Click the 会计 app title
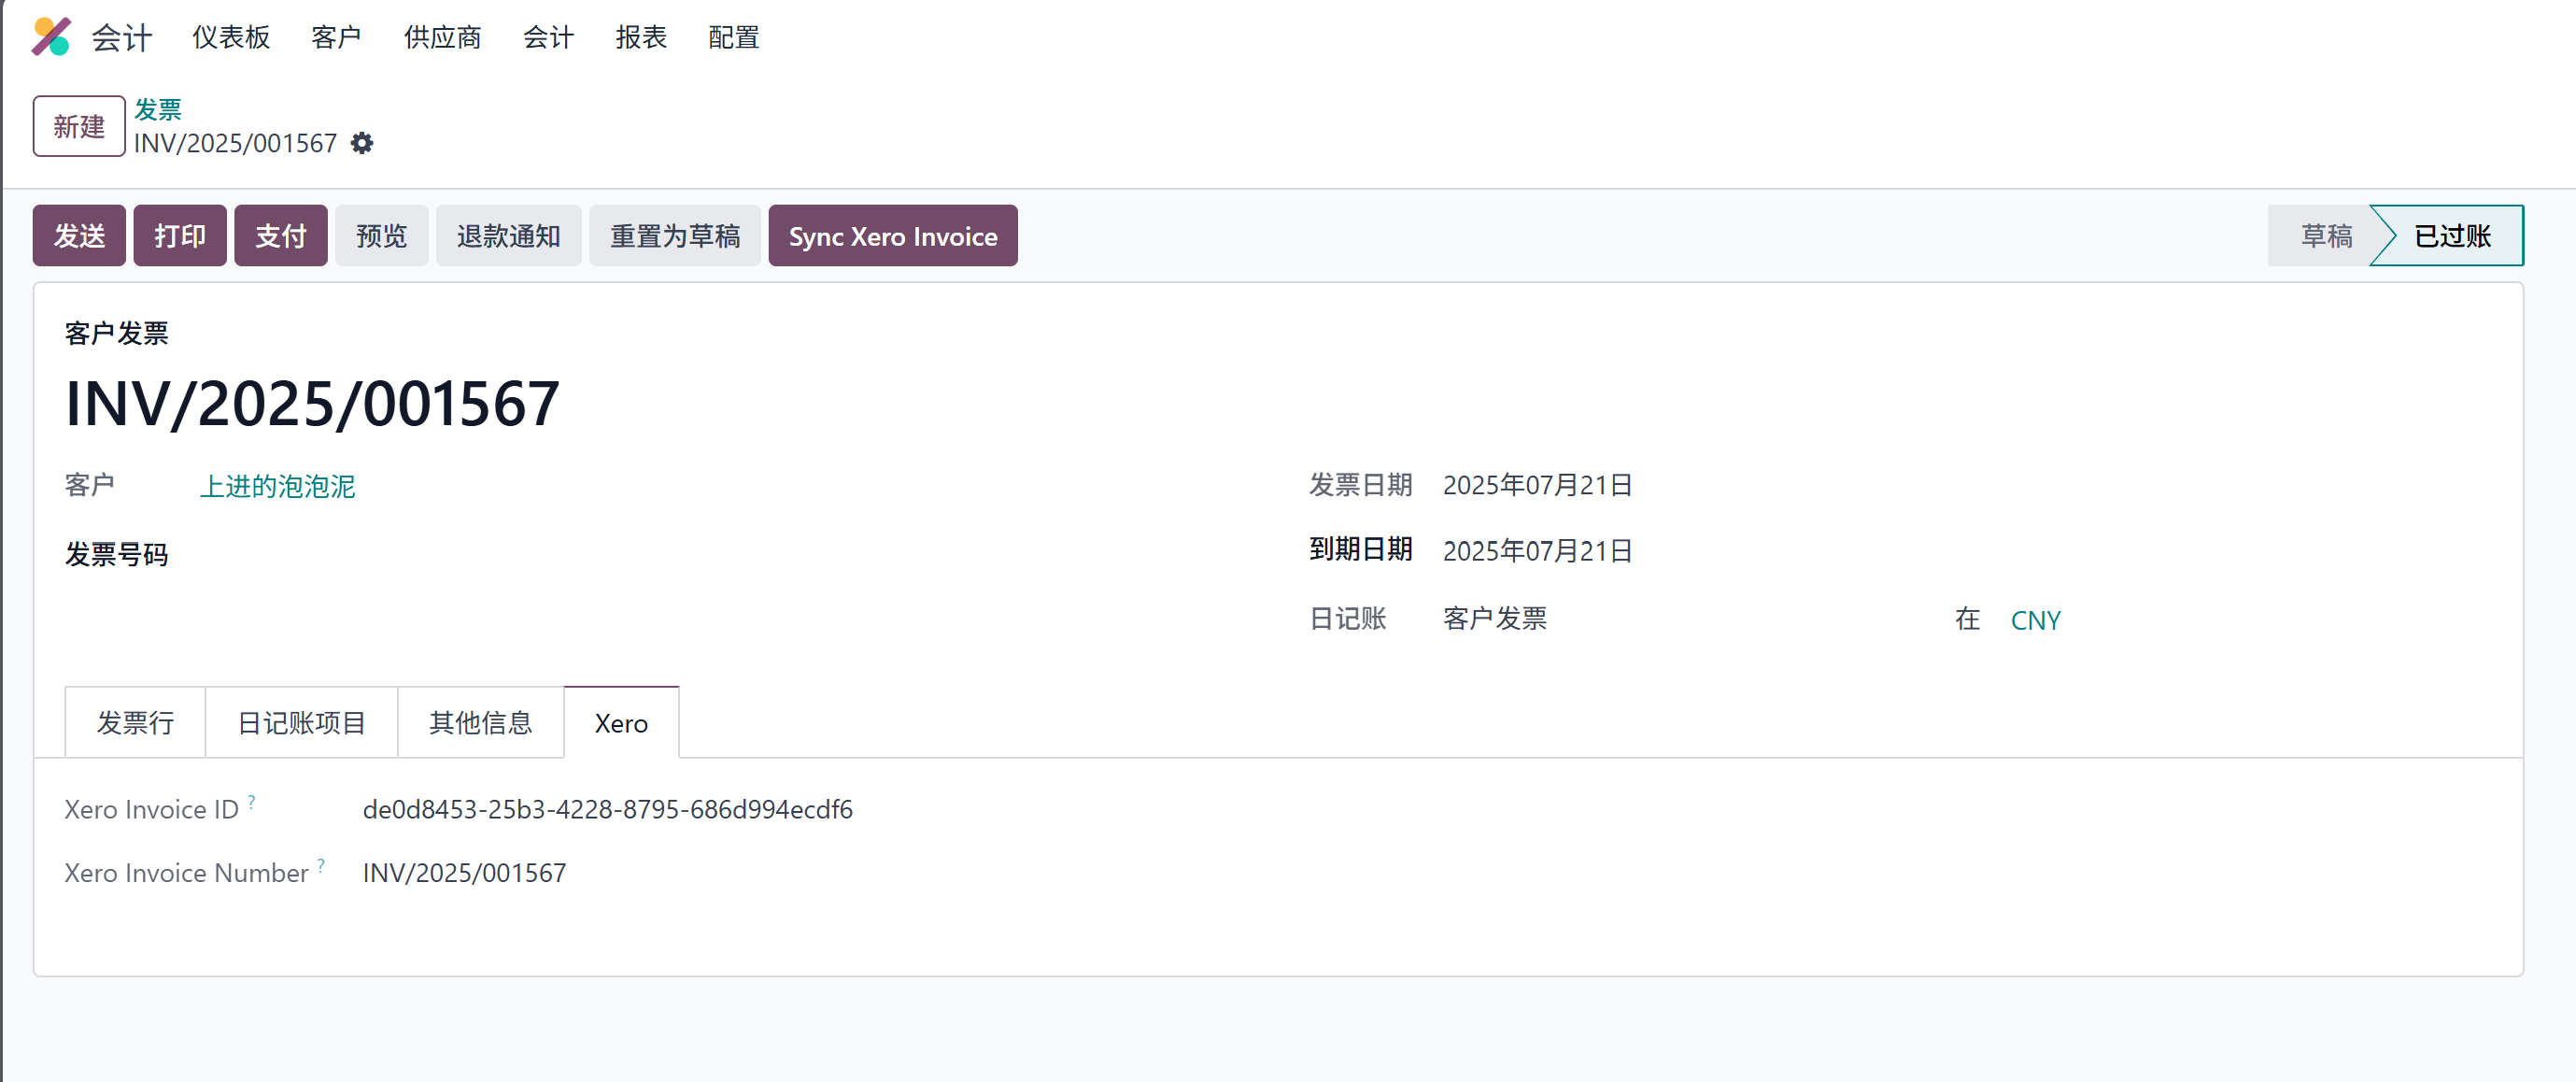The width and height of the screenshot is (2576, 1082). point(122,38)
